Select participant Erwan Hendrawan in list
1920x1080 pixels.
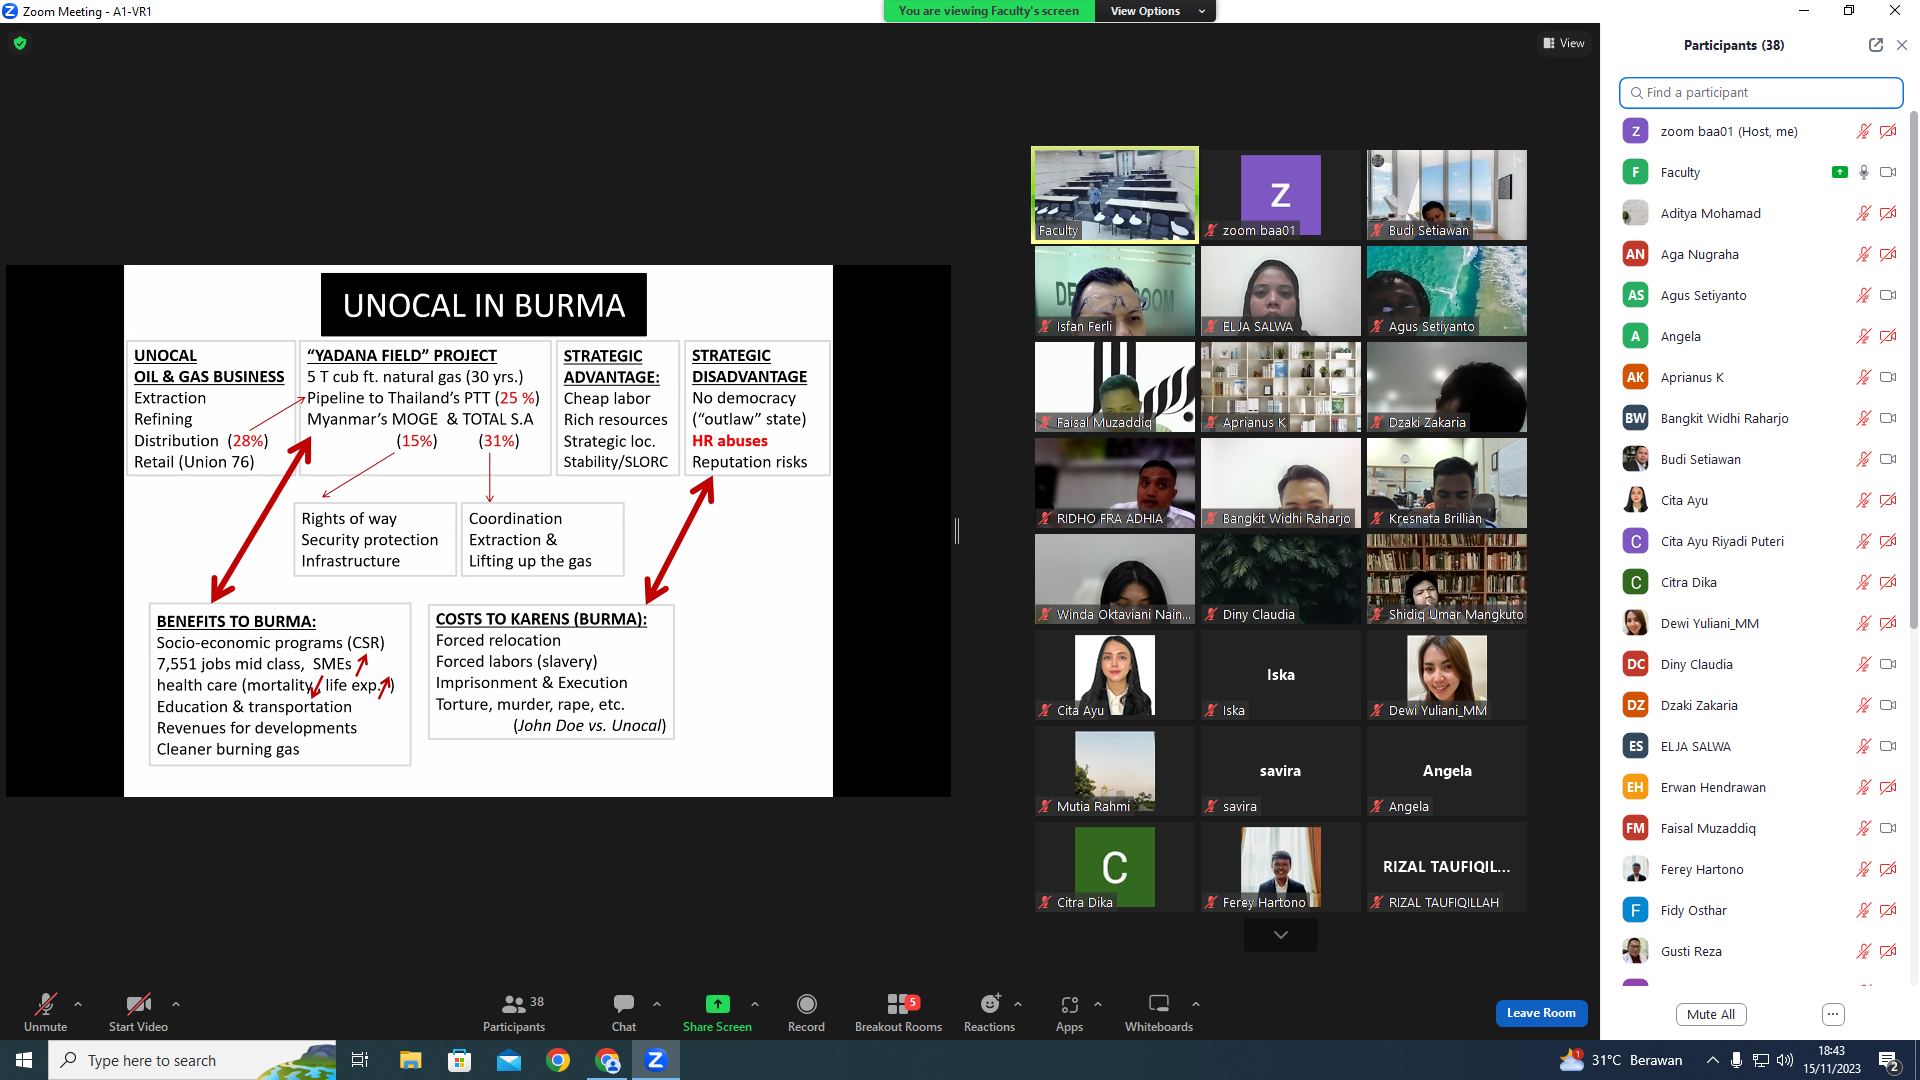point(1761,787)
